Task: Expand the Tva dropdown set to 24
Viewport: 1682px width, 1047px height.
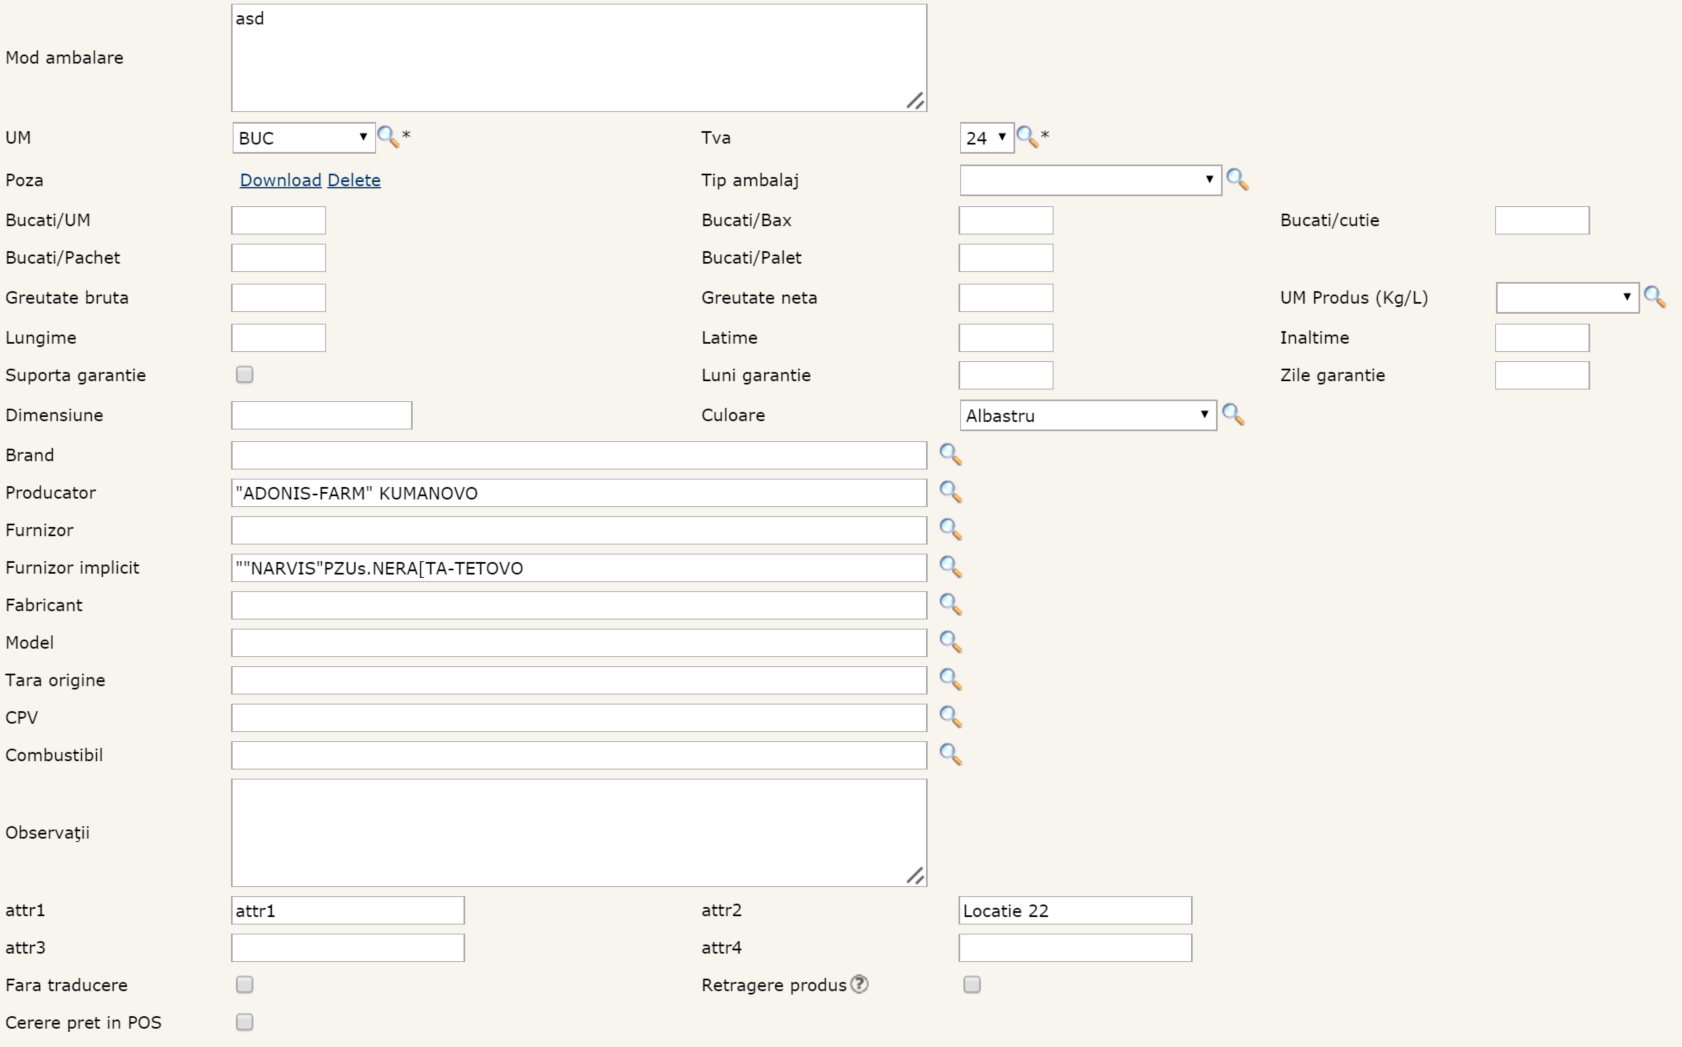Action: click(x=986, y=138)
